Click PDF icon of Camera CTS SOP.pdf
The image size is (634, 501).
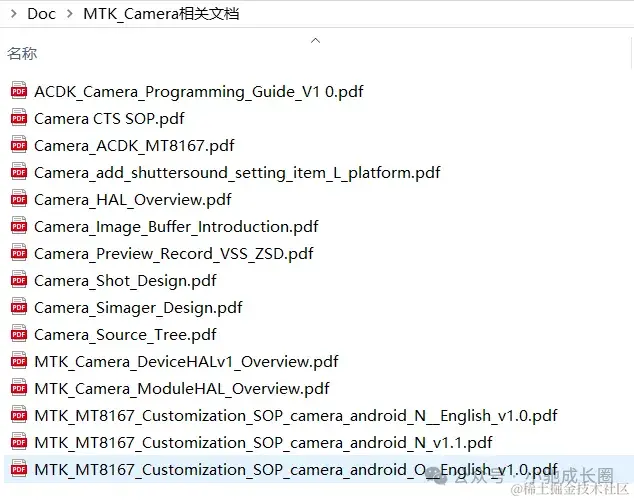point(19,118)
